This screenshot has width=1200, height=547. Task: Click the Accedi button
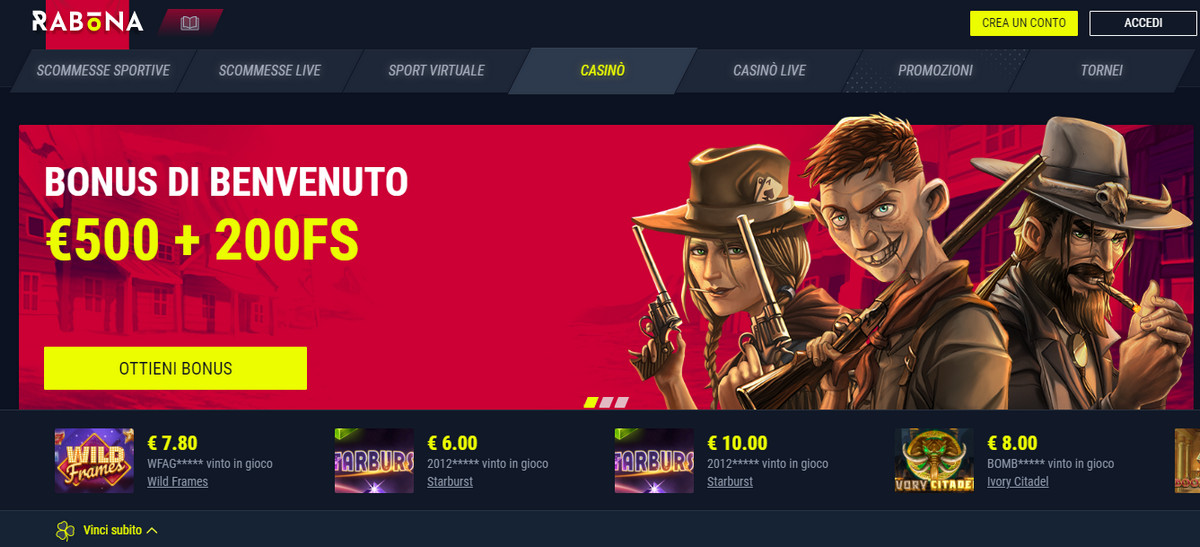[1143, 23]
